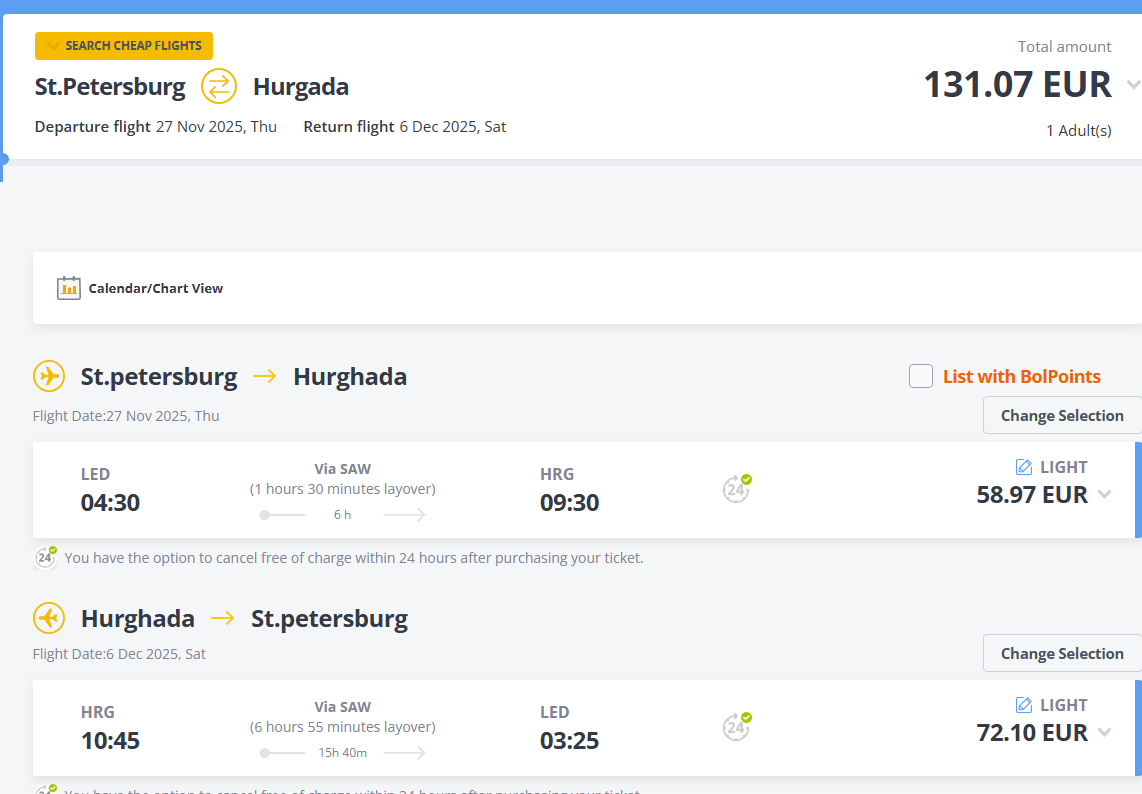Open Calendar/Chart View
This screenshot has height=794, width=1142.
point(155,288)
